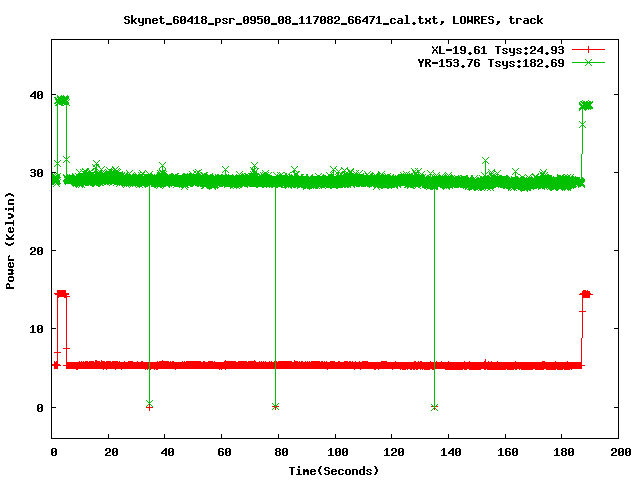The width and height of the screenshot is (640, 480).
Task: Click the y-axis tick label 40
Action: (x=36, y=95)
